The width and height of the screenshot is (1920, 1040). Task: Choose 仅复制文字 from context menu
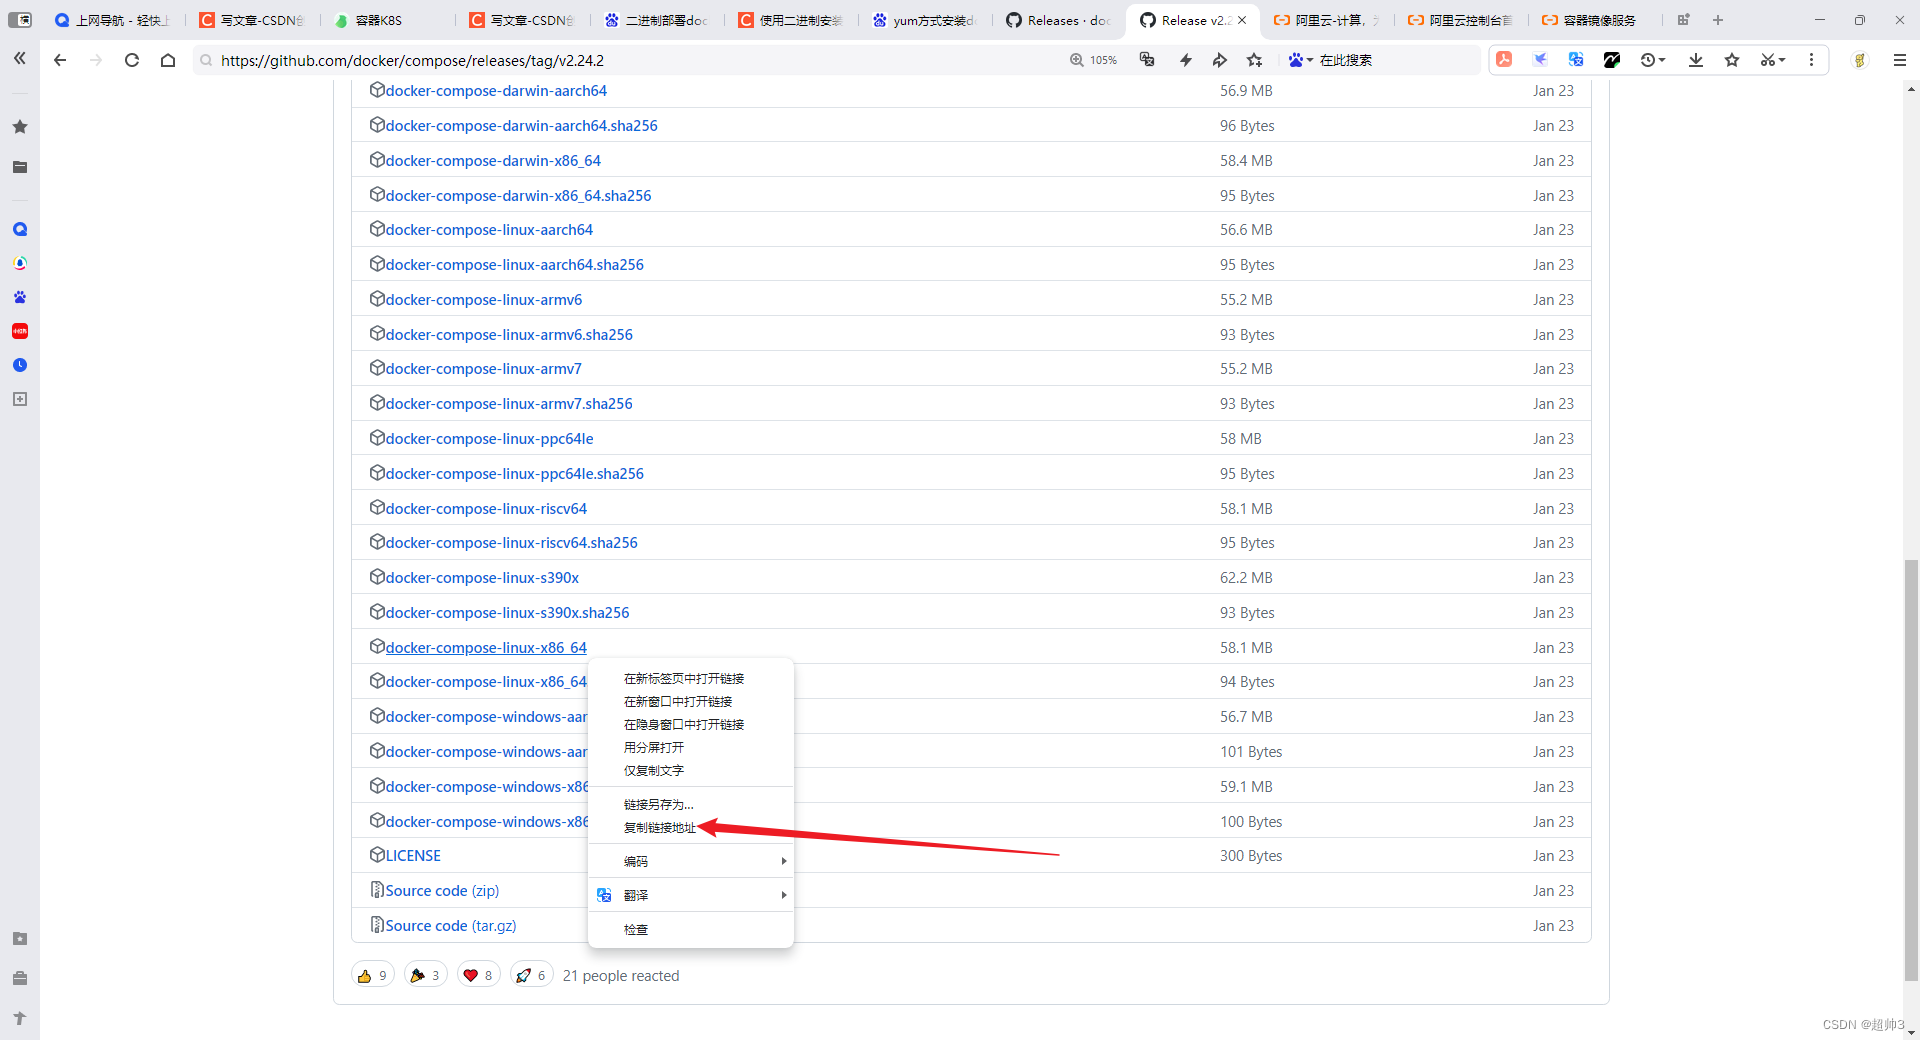654,771
